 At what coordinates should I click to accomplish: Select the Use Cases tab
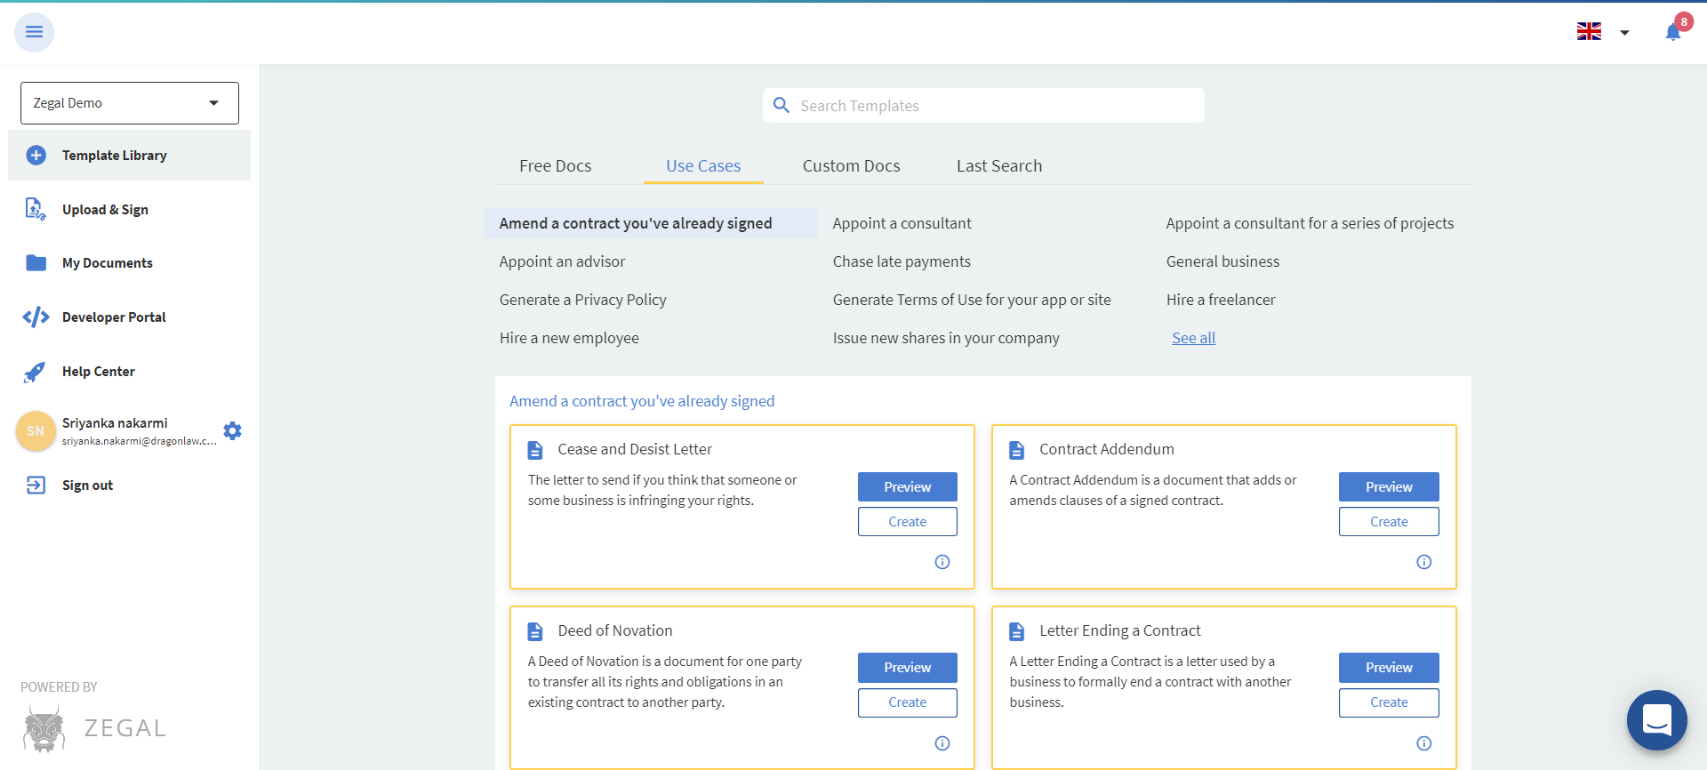coord(703,166)
